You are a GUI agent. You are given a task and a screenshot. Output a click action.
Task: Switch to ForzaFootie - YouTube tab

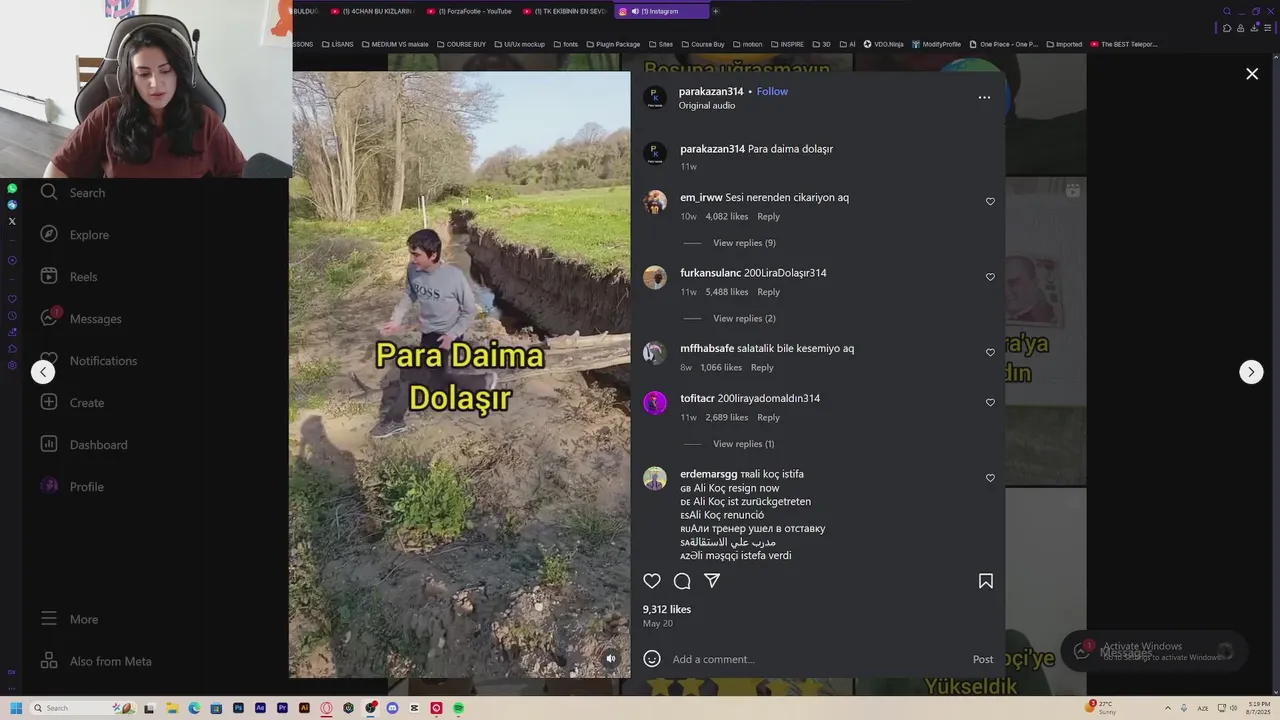point(469,11)
